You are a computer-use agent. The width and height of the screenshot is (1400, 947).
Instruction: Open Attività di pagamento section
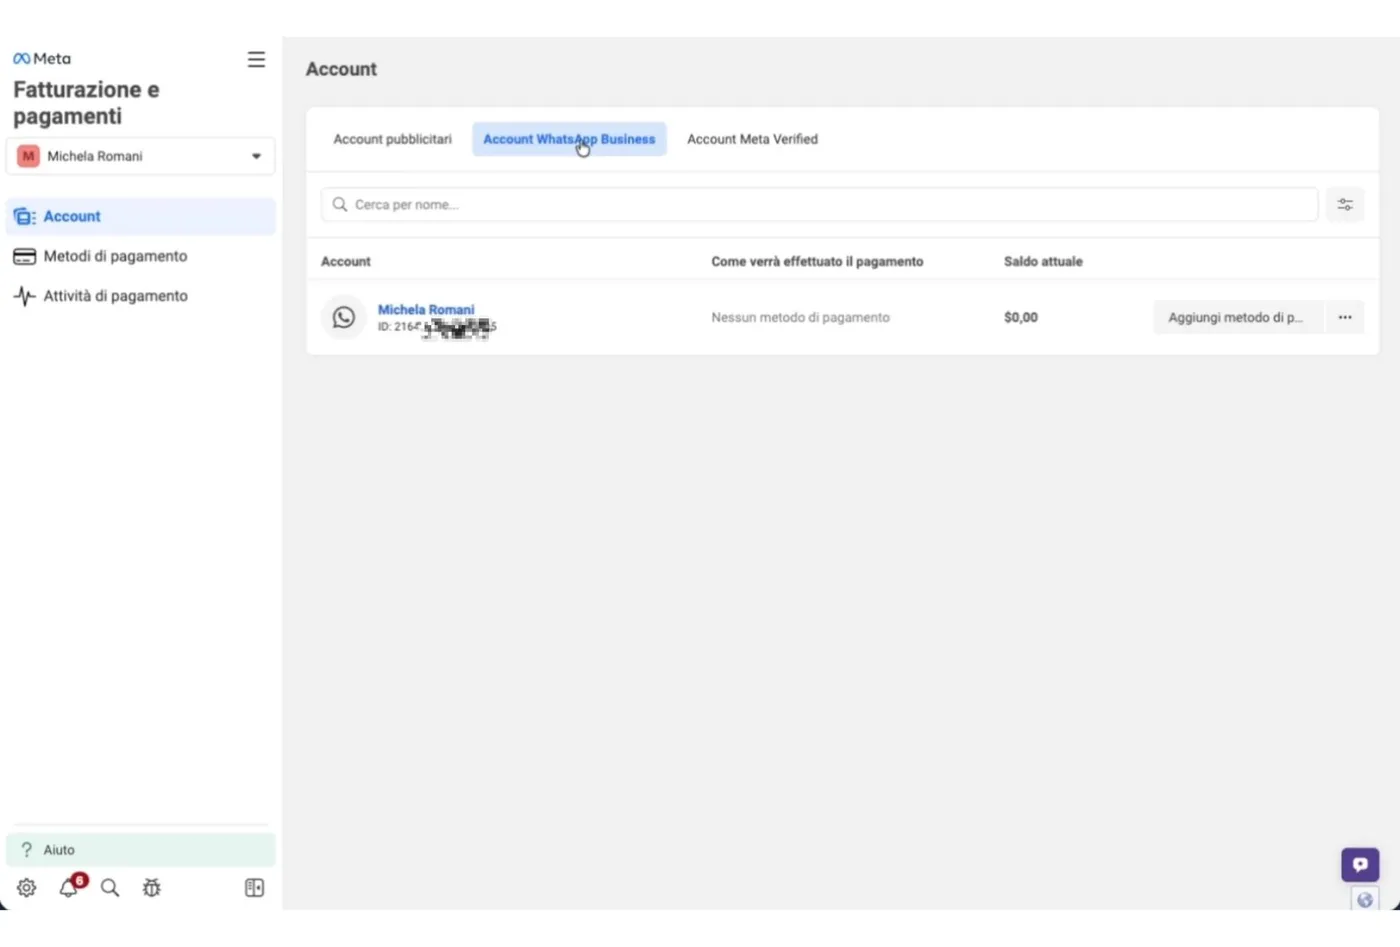(x=140, y=296)
